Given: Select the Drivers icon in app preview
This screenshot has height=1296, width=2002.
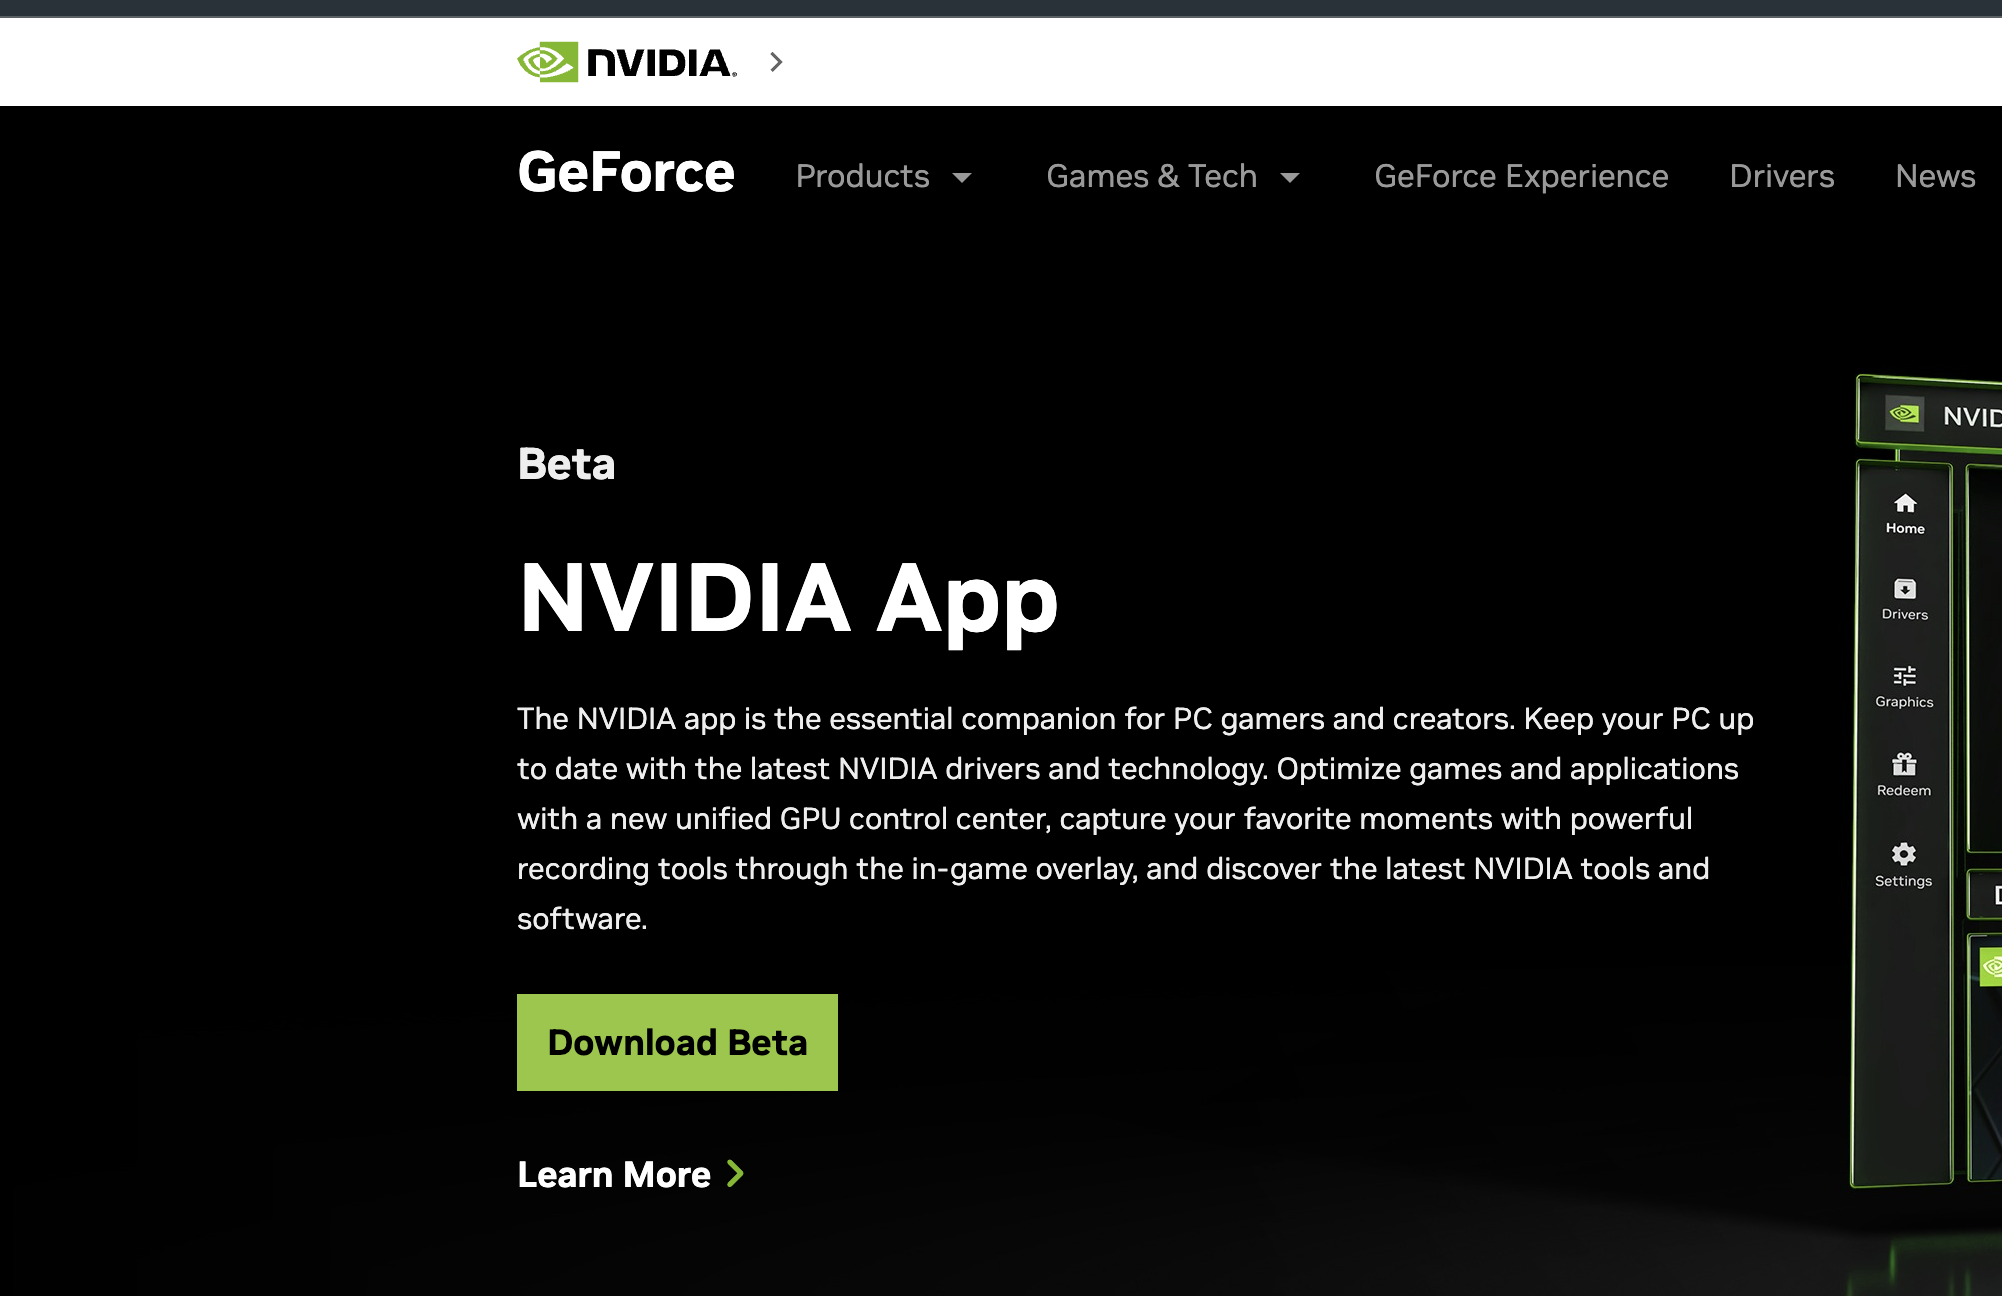Looking at the screenshot, I should pos(1905,589).
